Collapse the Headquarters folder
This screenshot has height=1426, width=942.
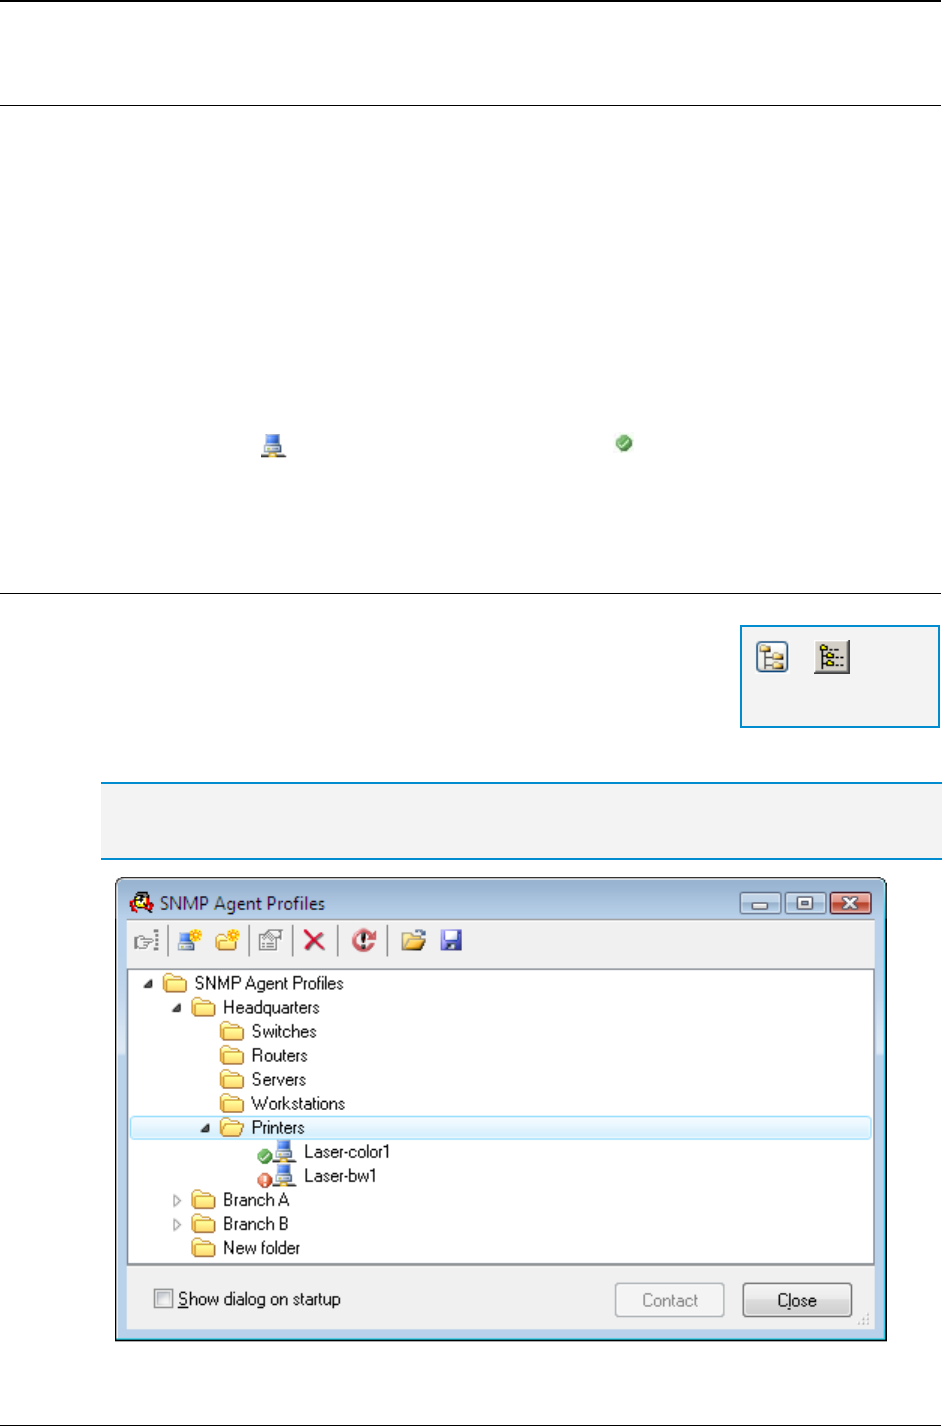(177, 1008)
